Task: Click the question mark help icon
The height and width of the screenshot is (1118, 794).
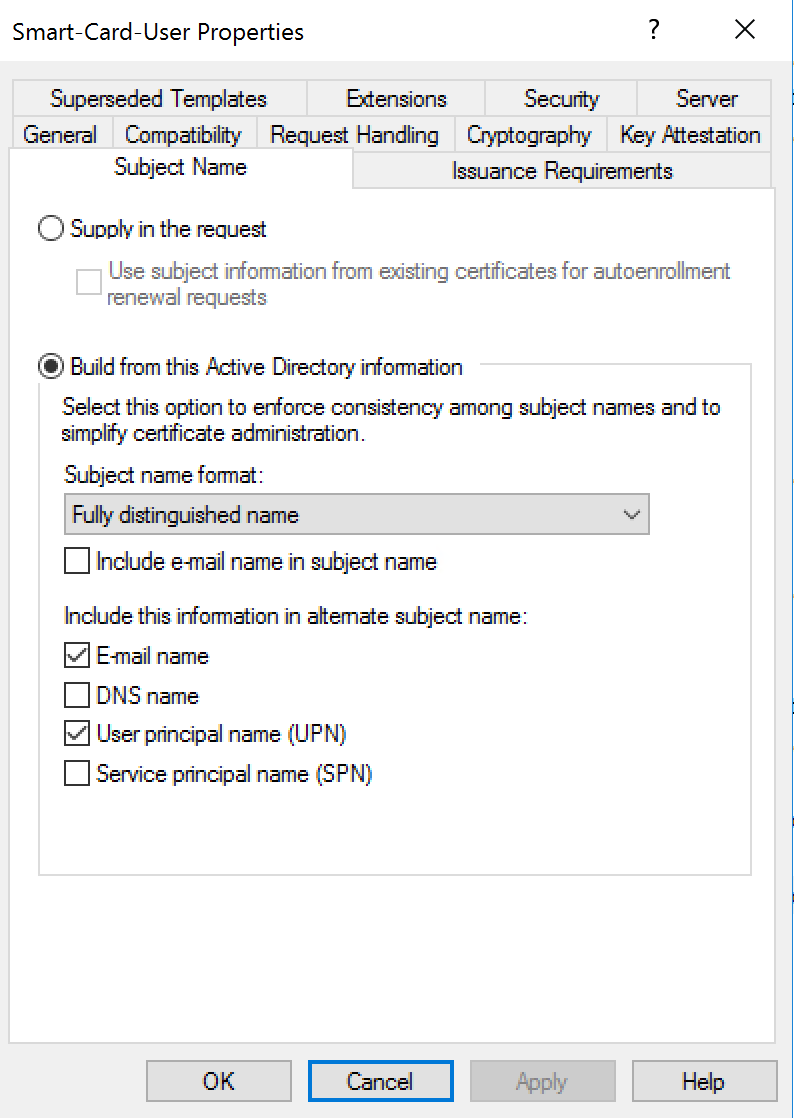Action: pyautogui.click(x=654, y=30)
